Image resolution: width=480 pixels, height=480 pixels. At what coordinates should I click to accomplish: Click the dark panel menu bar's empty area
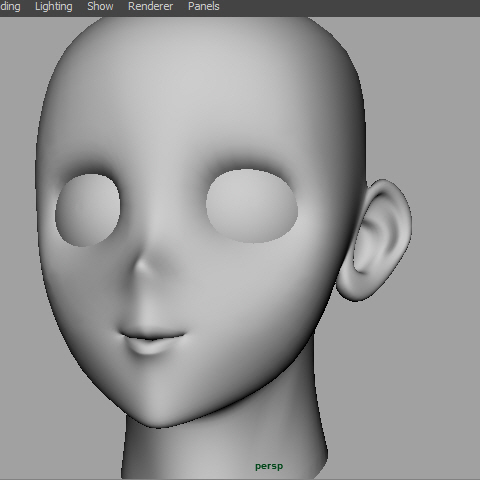(x=350, y=7)
